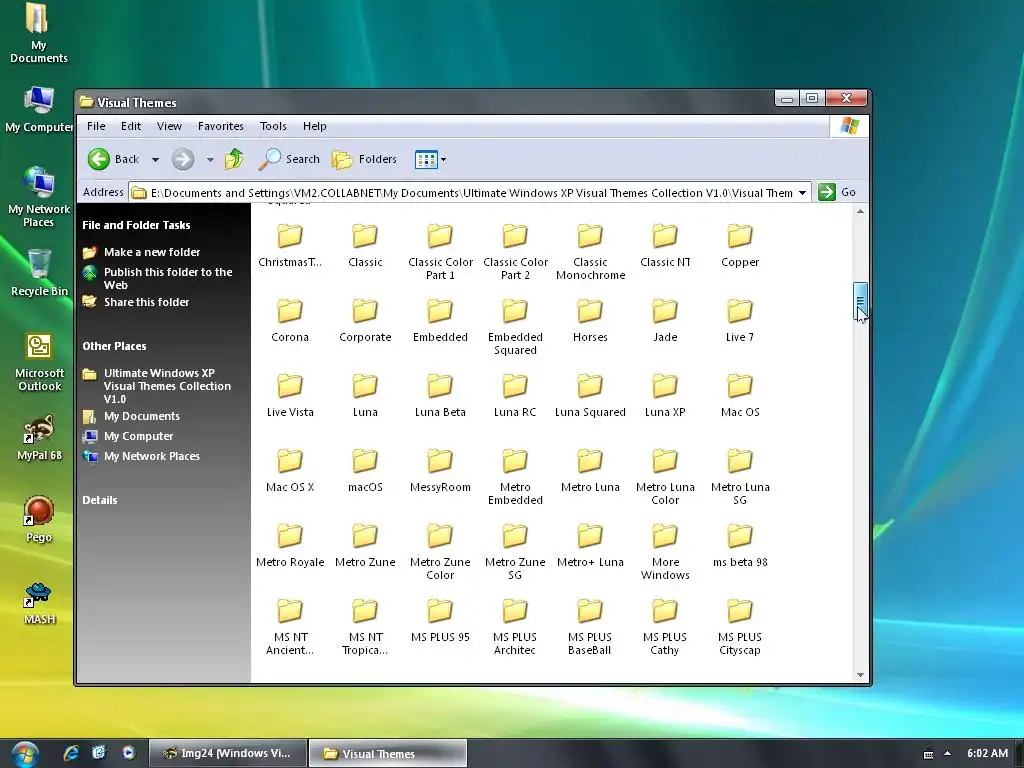The width and height of the screenshot is (1024, 768).
Task: Click the Up folder toolbar icon
Action: [x=234, y=159]
